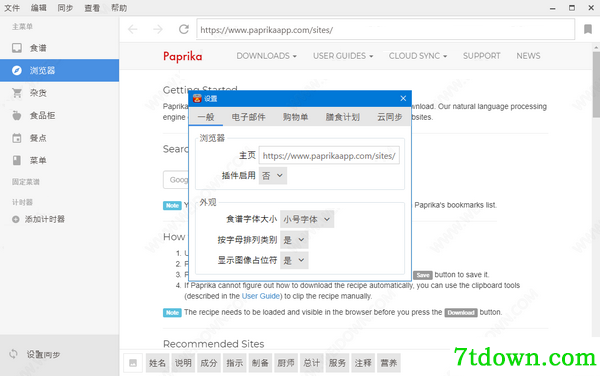Open the 显示图像占位符 dropdown
Image resolution: width=600 pixels, height=376 pixels.
[x=294, y=260]
